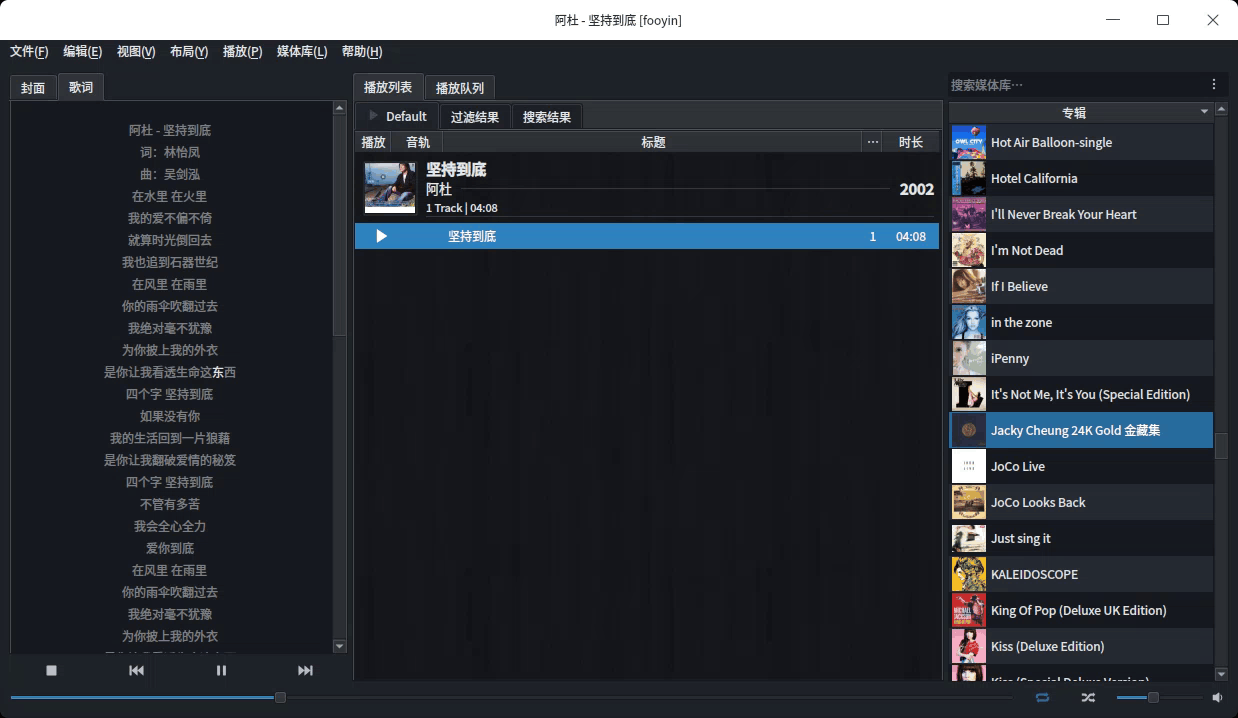Click the KALEIDOSCOPE cover art thumbnail
Screen dimensions: 1238x718
pyautogui.click(x=968, y=574)
